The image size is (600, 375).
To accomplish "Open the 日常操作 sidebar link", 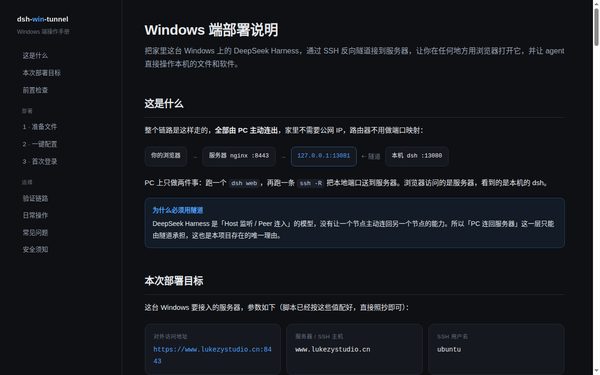I will 35,215.
